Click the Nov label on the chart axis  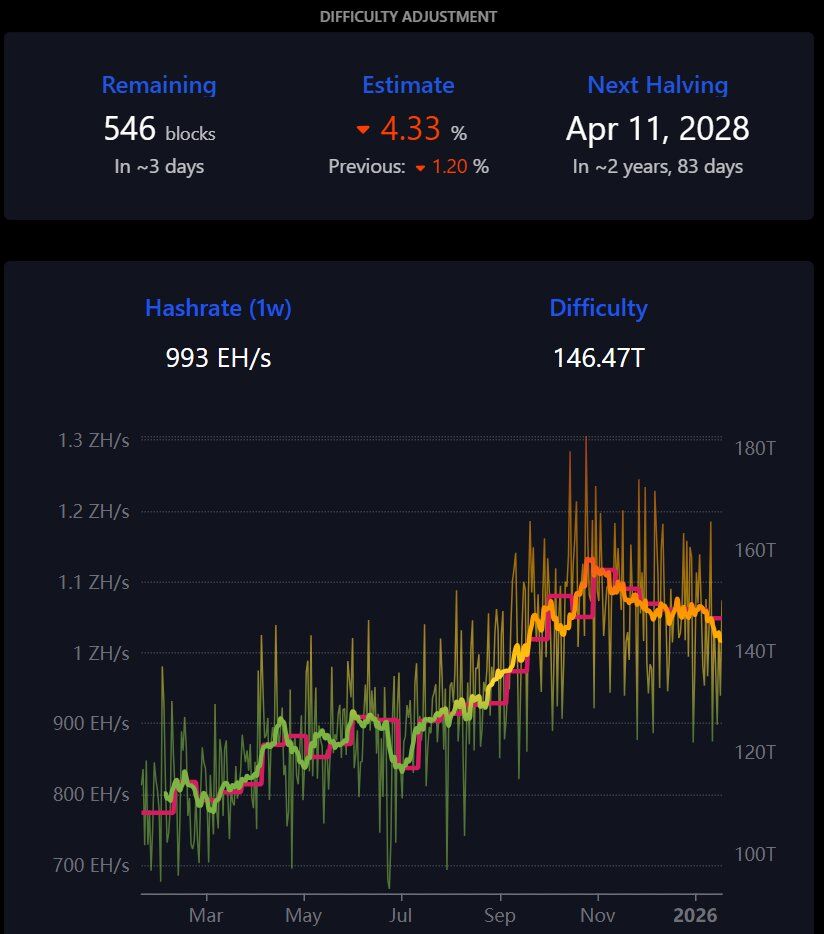coord(598,915)
